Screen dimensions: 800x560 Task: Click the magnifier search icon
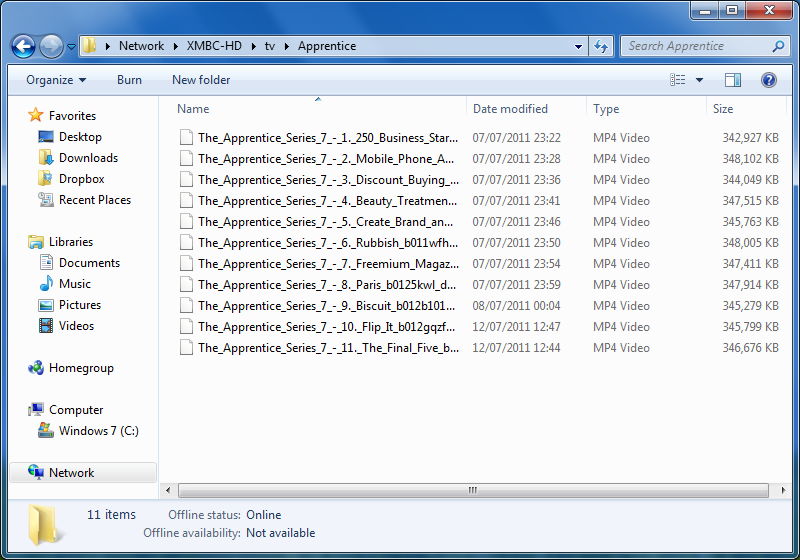click(778, 46)
